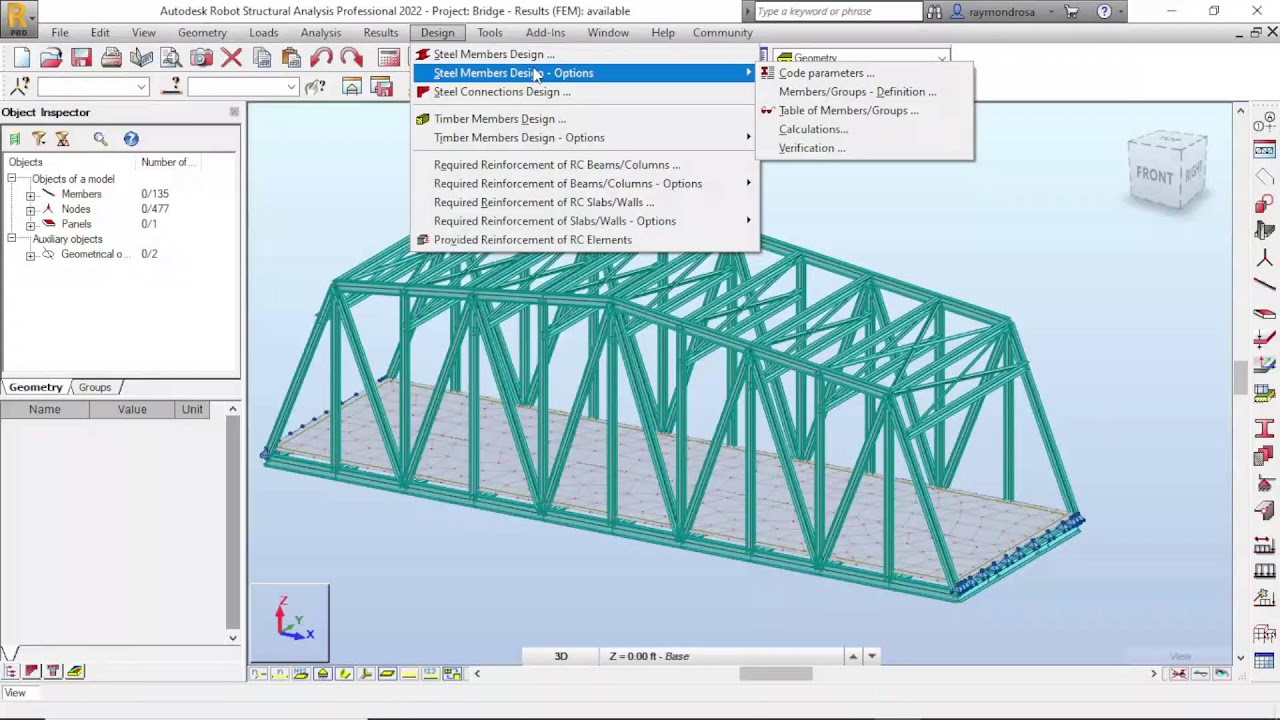Undo with the red left arrow
The width and height of the screenshot is (1280, 720).
pos(321,58)
